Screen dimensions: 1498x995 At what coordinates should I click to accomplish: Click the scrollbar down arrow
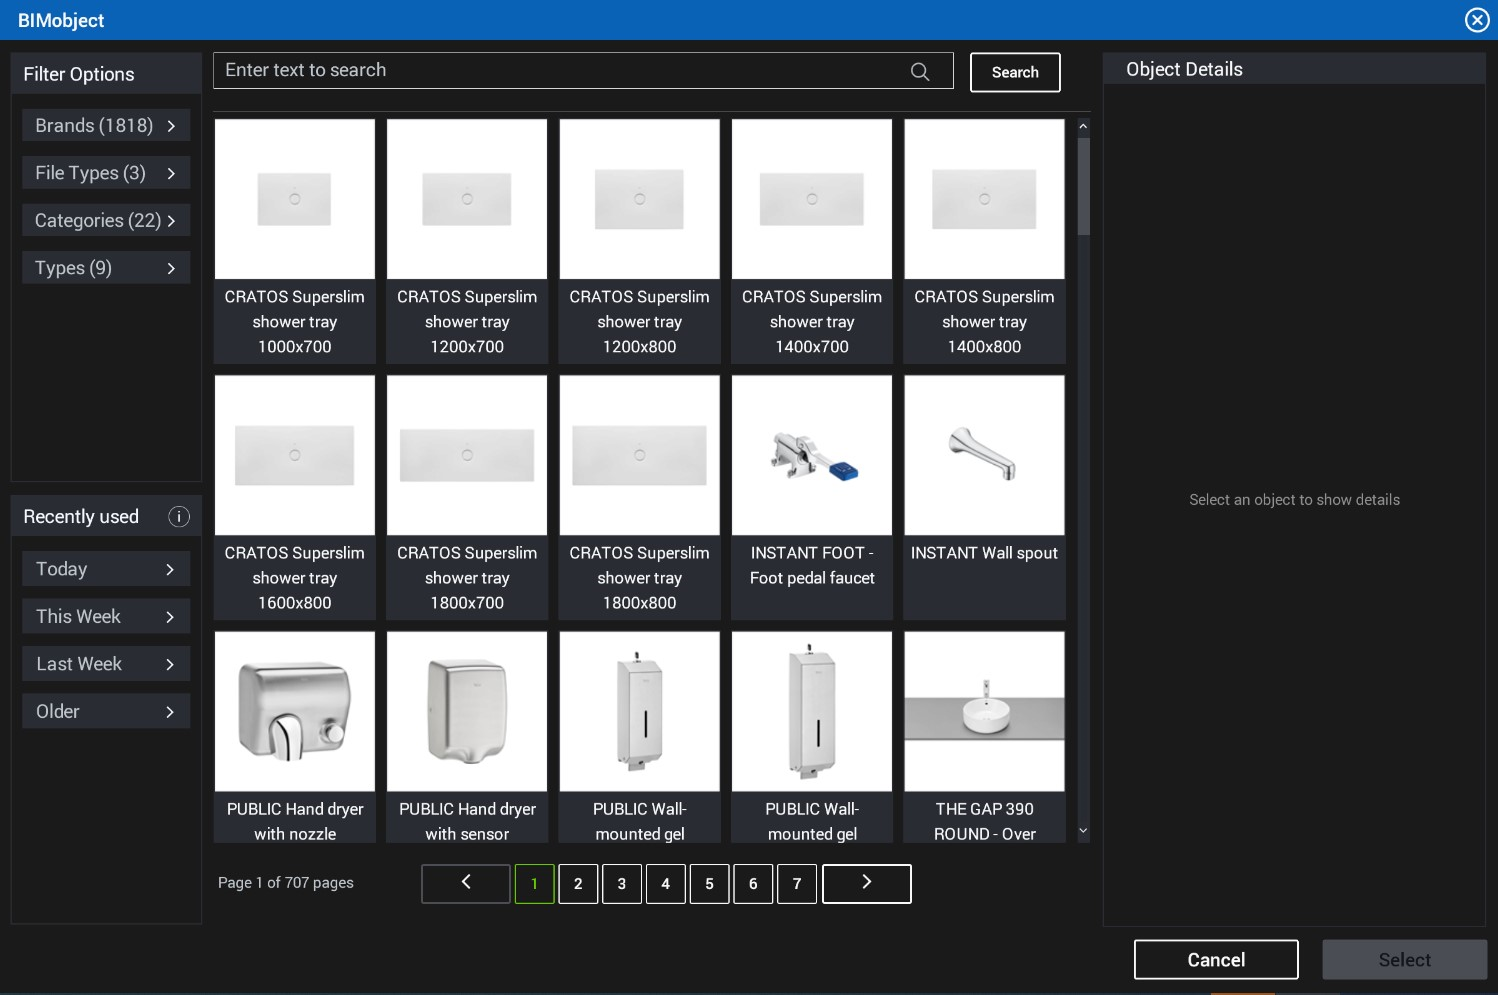pyautogui.click(x=1084, y=831)
